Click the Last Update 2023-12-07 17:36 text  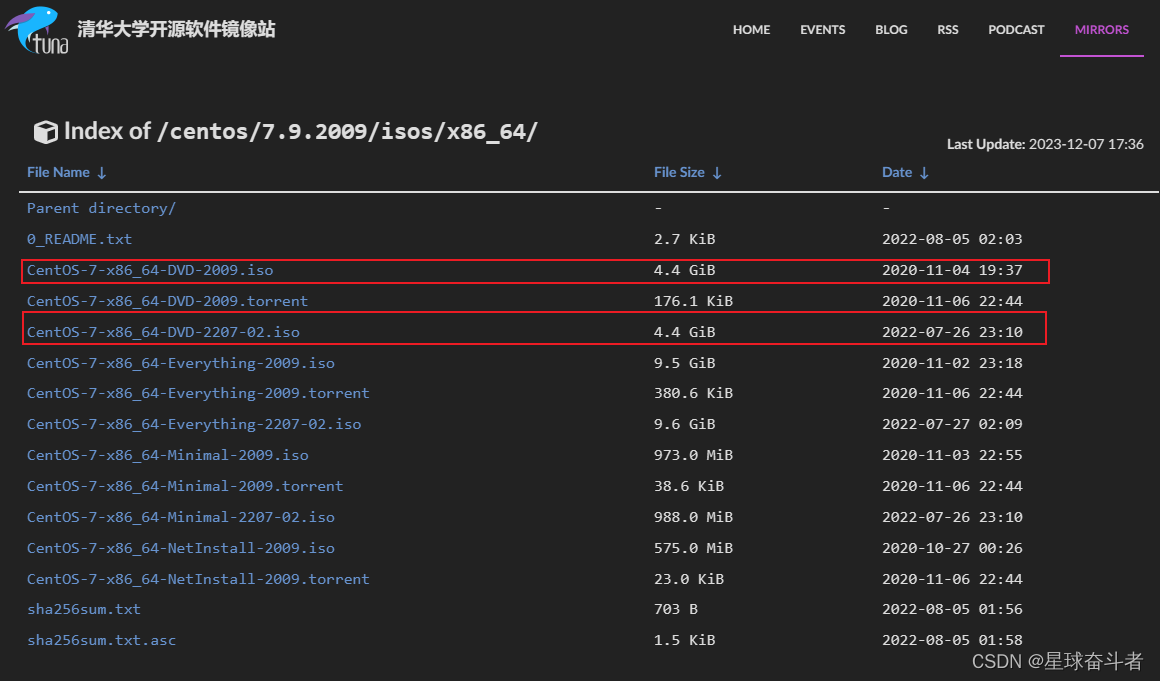coord(1045,144)
